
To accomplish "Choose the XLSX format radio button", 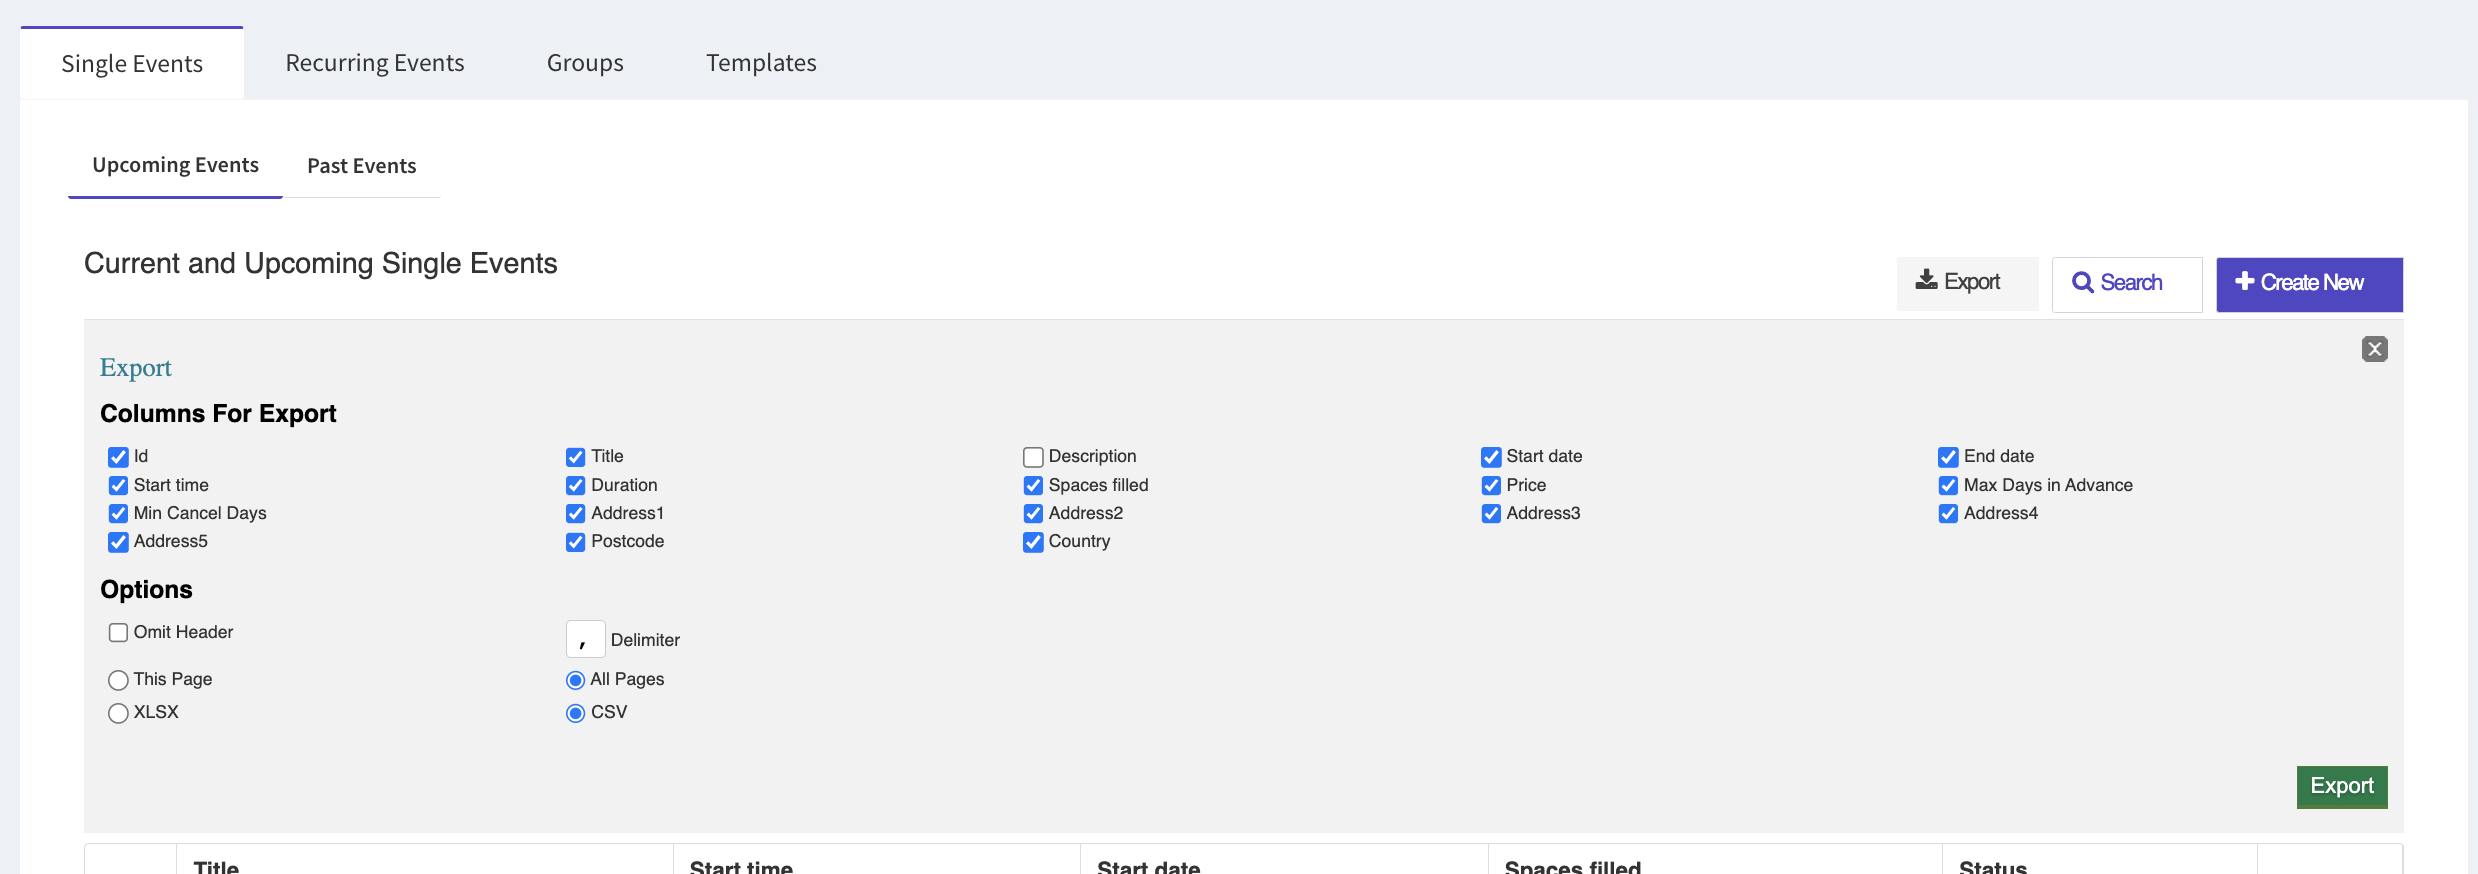I will tap(118, 713).
